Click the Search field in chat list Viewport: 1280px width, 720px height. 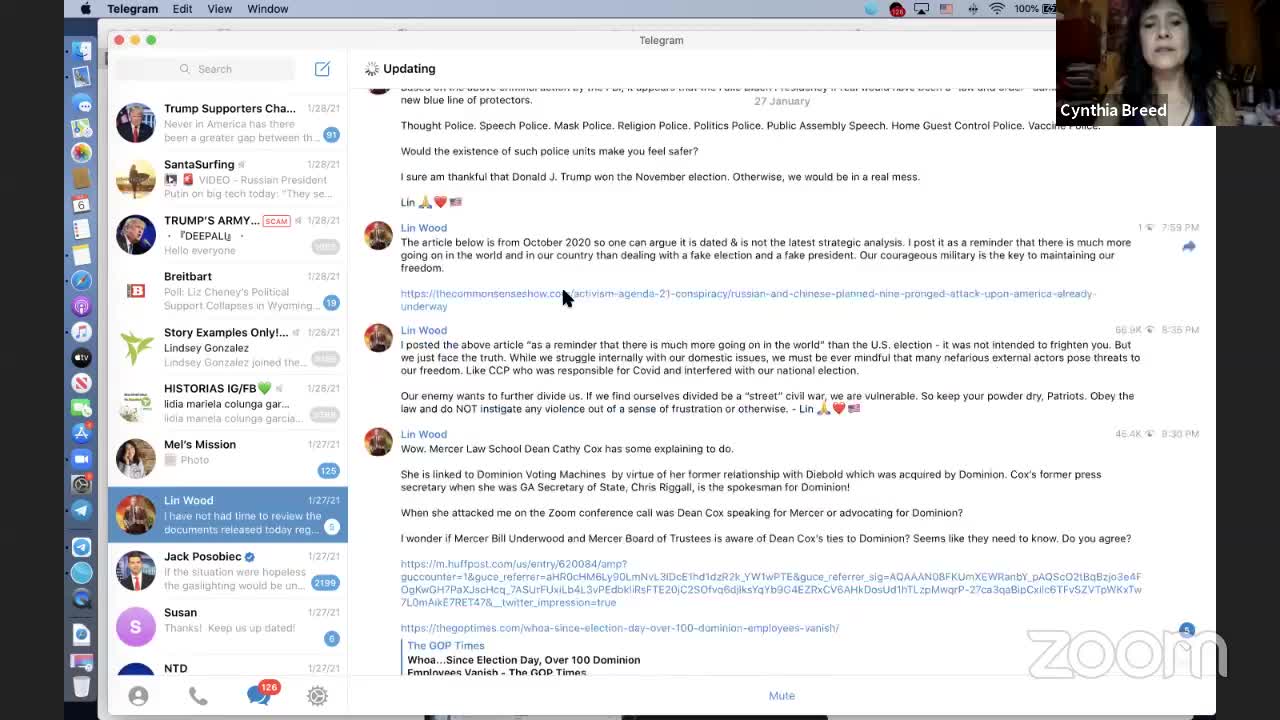[x=206, y=69]
